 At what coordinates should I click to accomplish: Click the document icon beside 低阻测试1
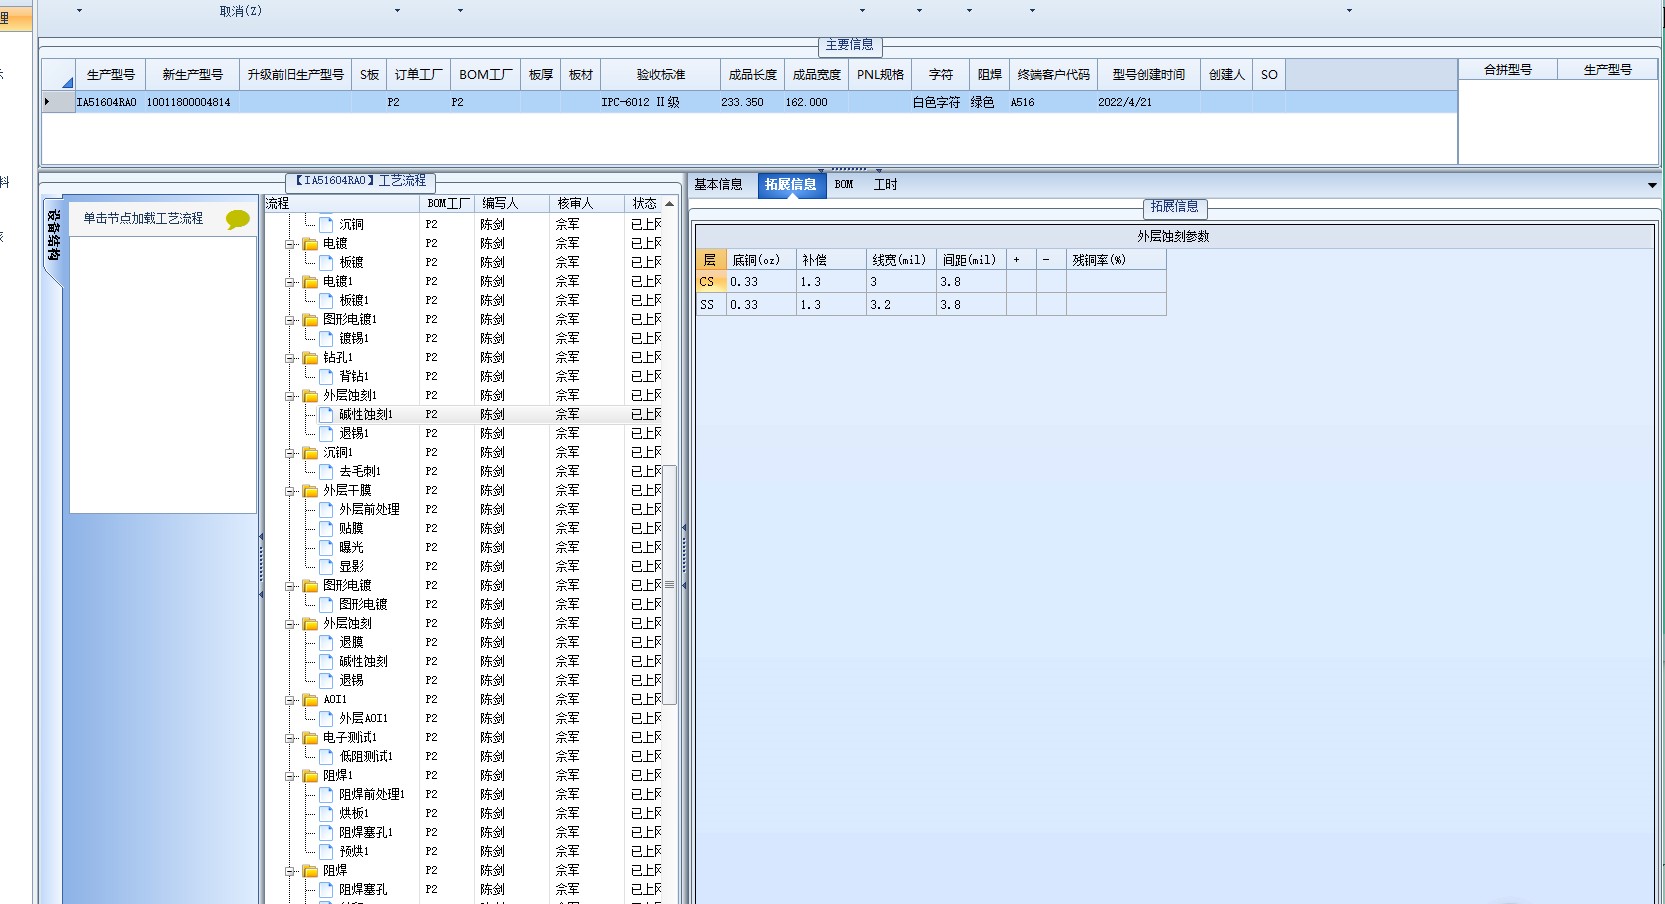(326, 756)
